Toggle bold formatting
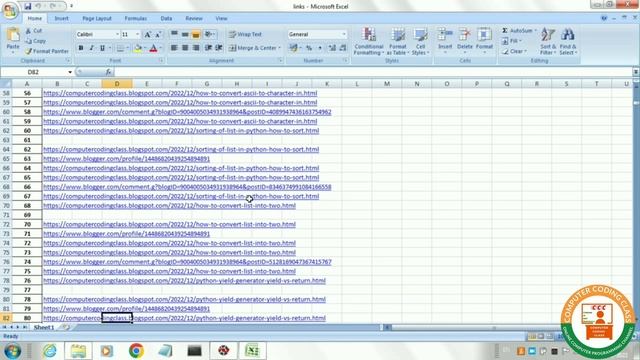The image size is (640, 360). click(81, 48)
